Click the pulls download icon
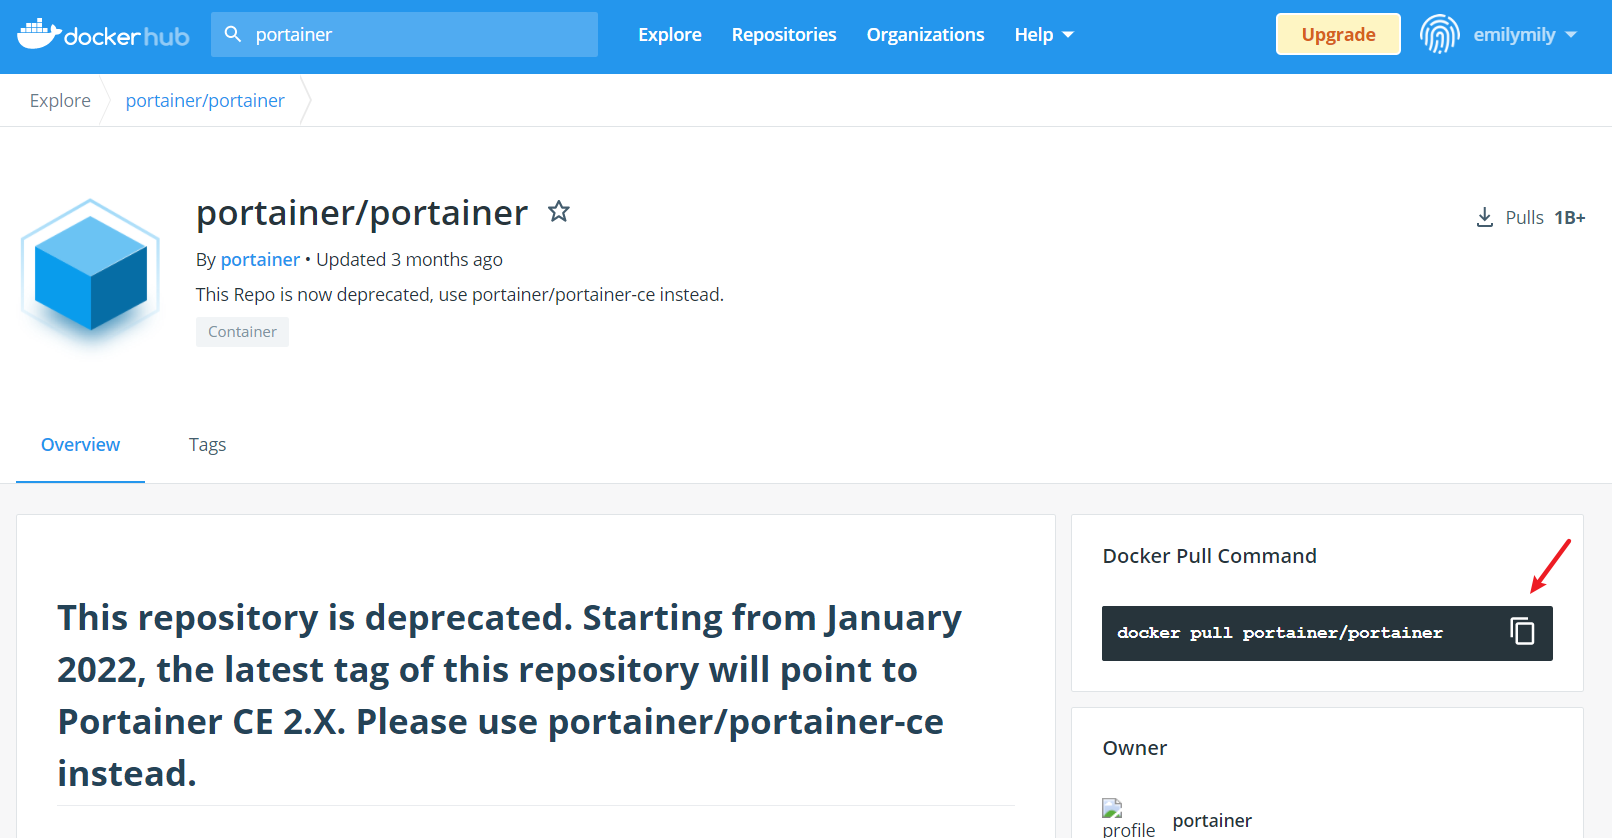The width and height of the screenshot is (1612, 838). [1485, 217]
